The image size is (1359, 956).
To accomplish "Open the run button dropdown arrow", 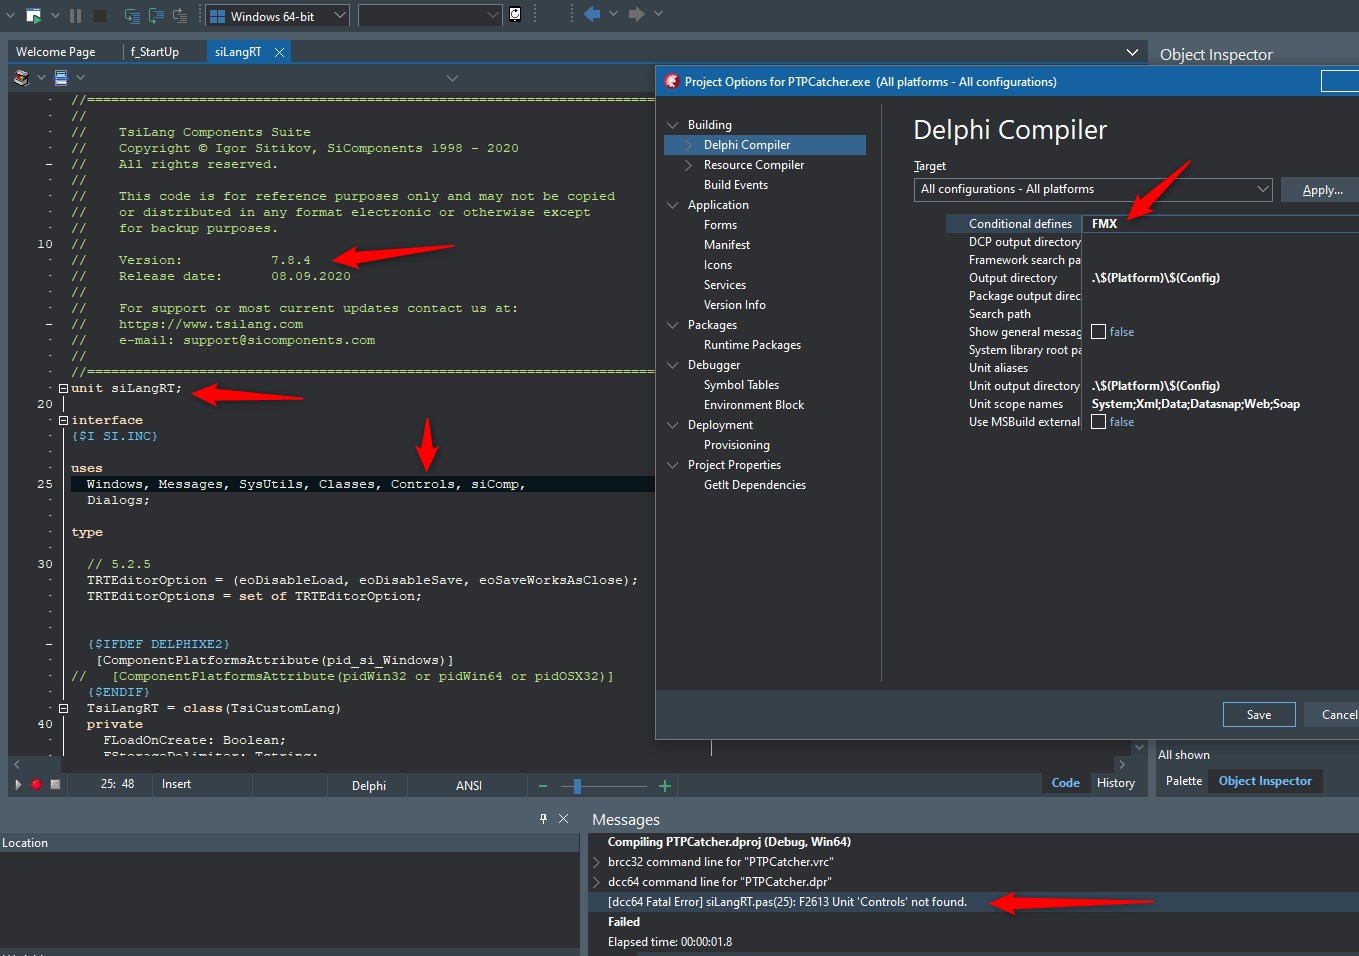I will [55, 15].
